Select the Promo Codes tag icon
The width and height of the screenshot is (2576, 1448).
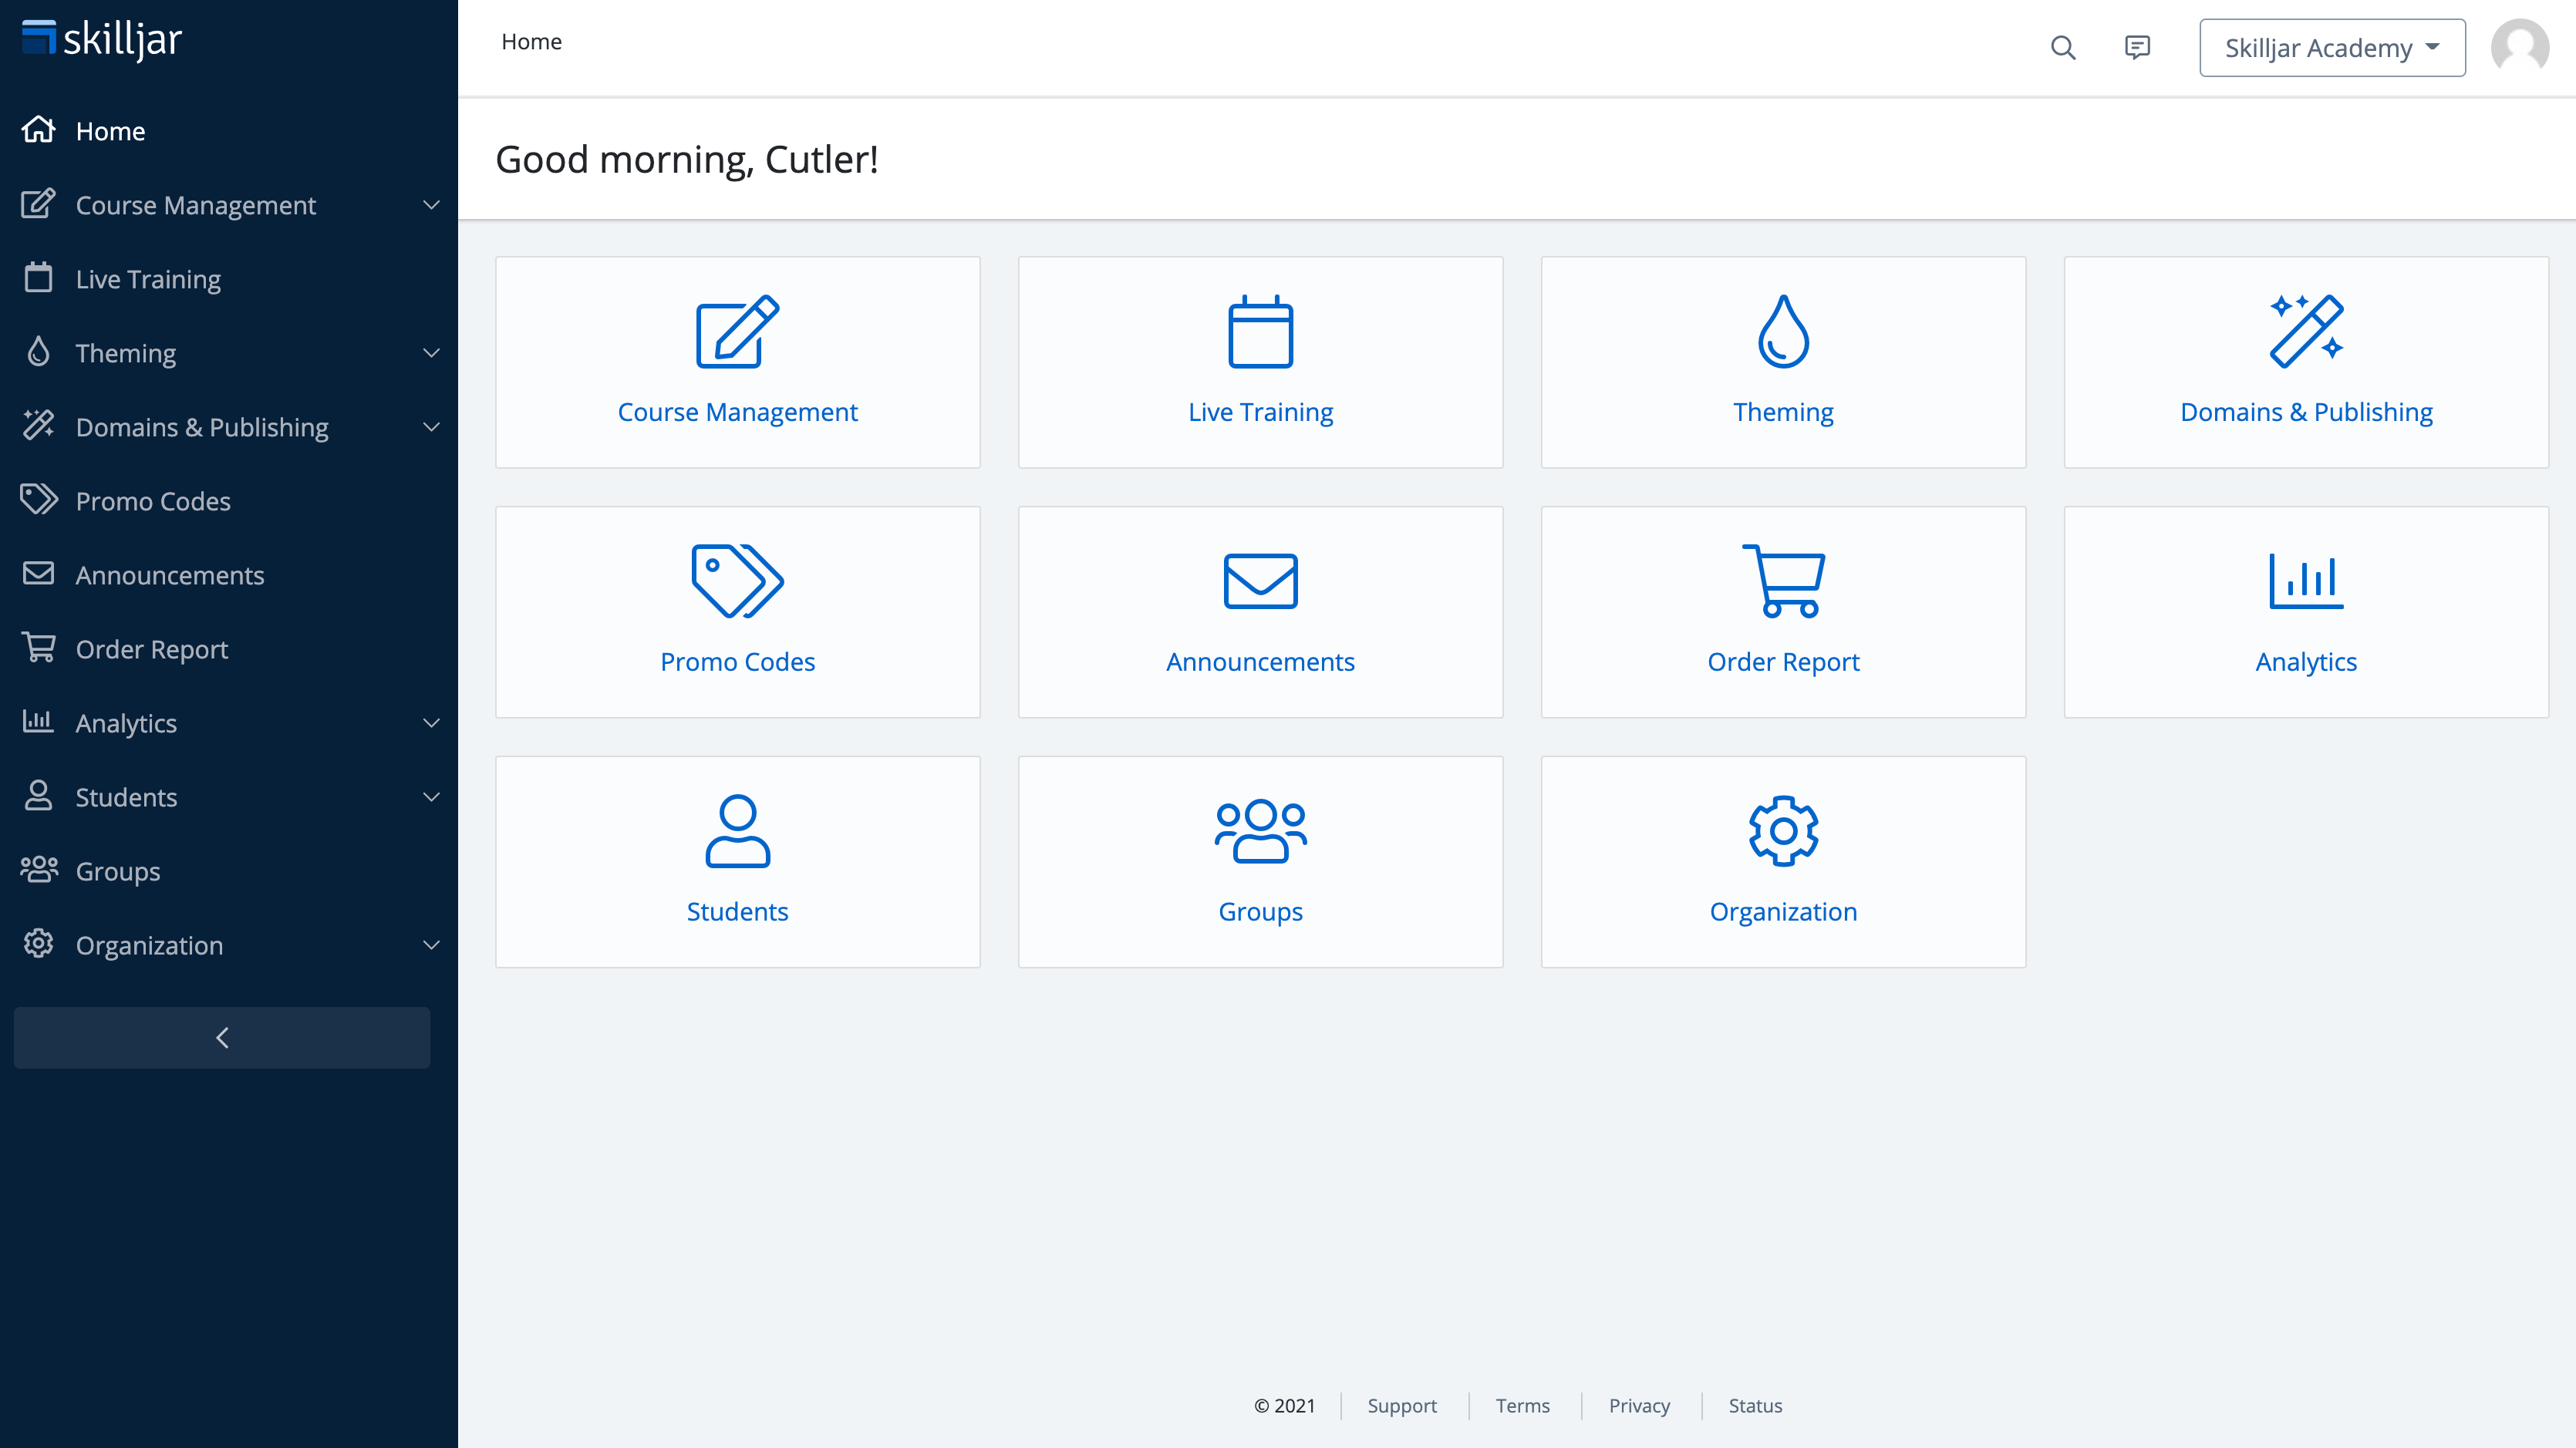pyautogui.click(x=737, y=580)
